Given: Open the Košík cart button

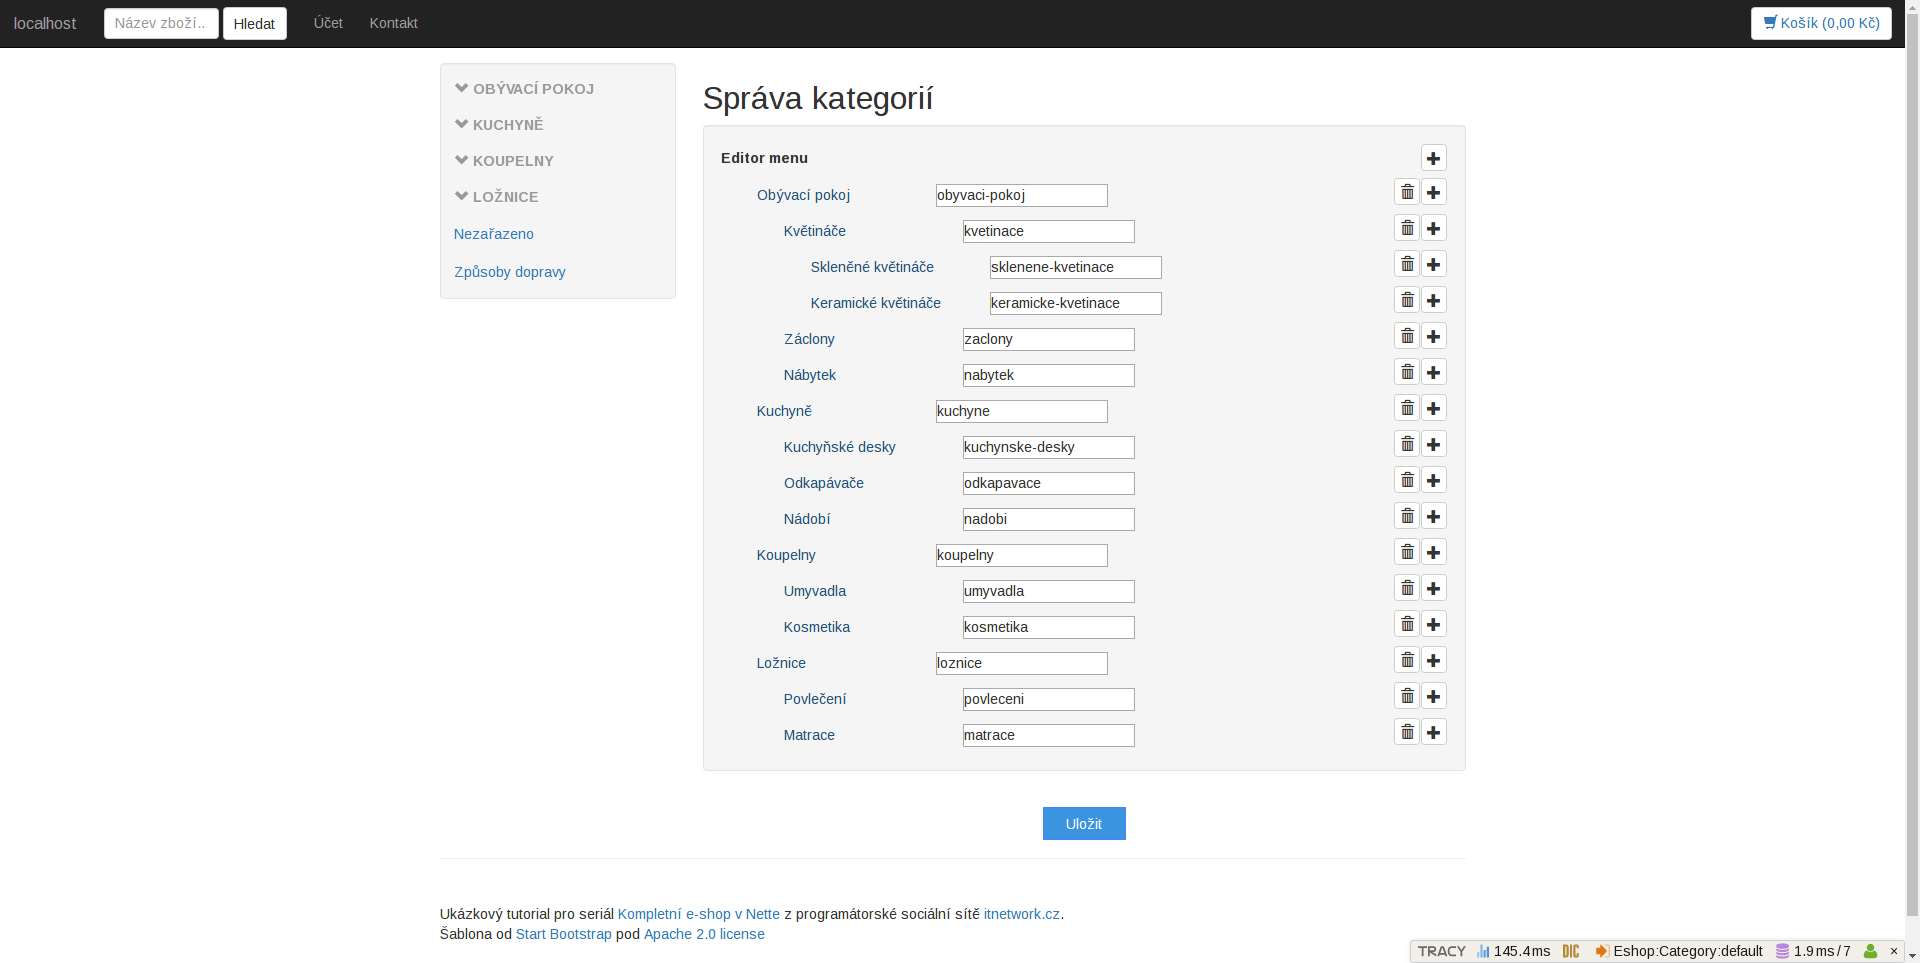Looking at the screenshot, I should 1821,23.
